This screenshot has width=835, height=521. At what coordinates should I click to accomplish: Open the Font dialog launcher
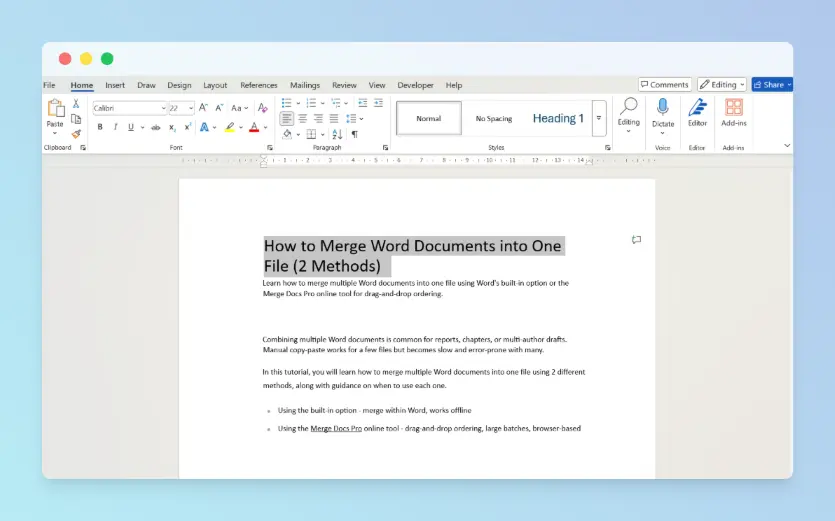269,148
